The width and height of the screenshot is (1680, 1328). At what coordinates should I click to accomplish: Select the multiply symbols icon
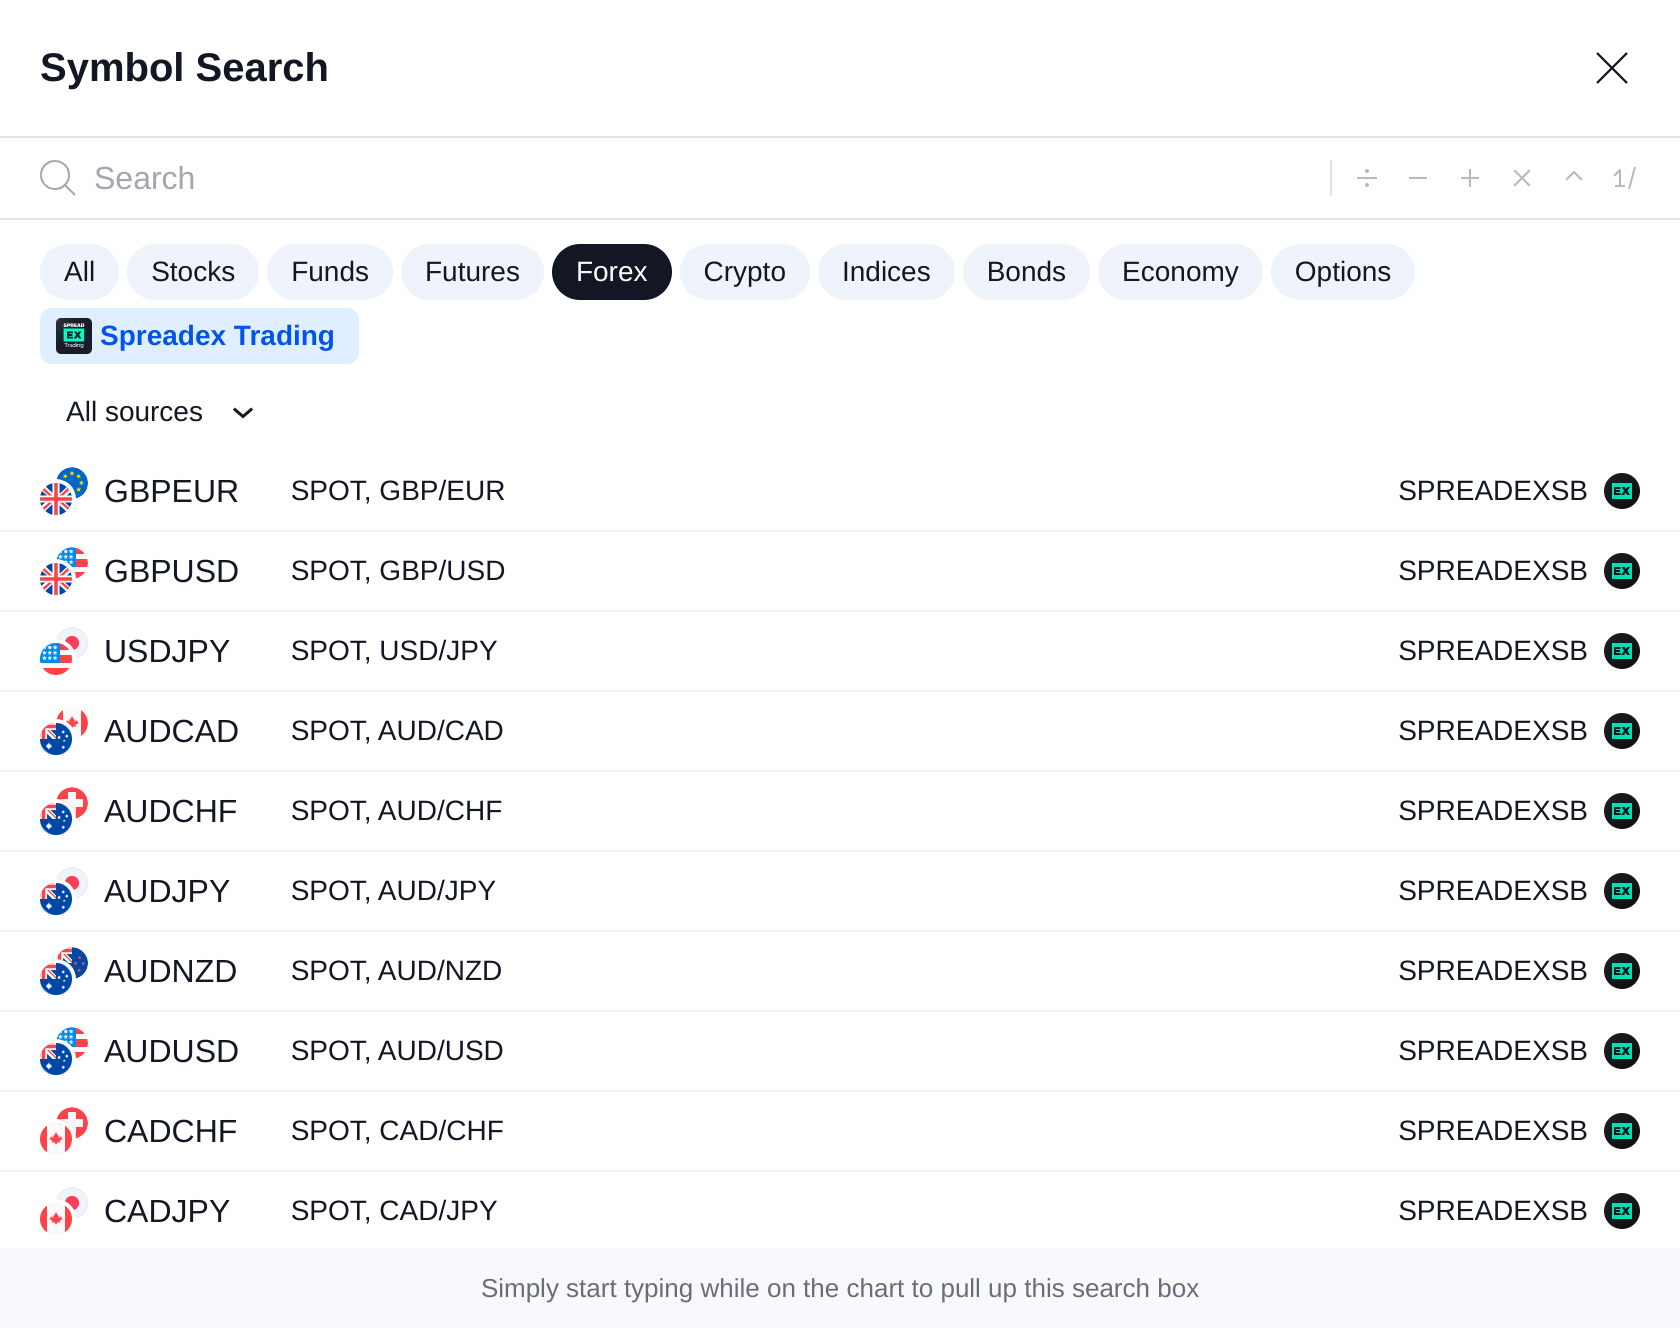pos(1521,178)
